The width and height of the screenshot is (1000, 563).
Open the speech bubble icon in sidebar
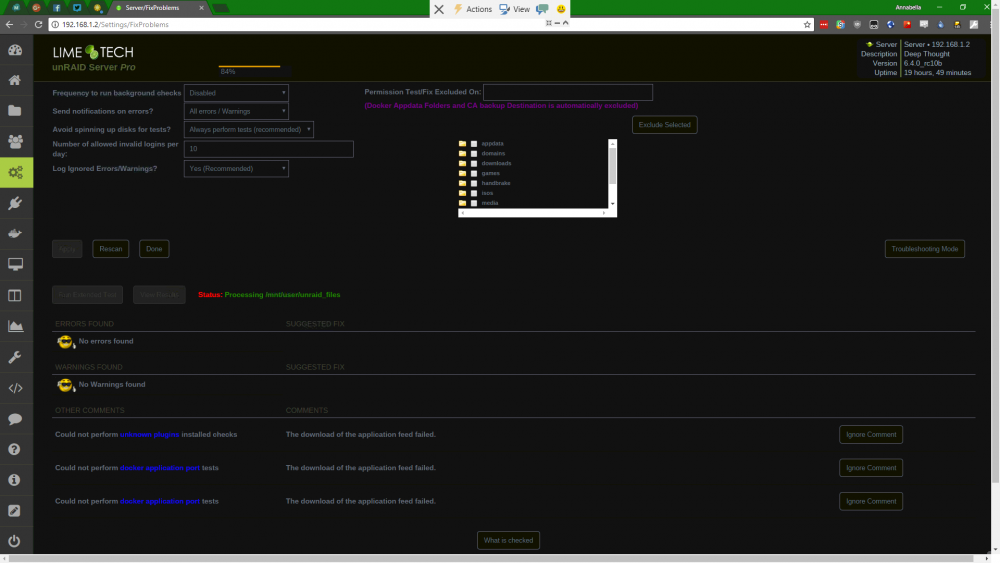tap(15, 418)
